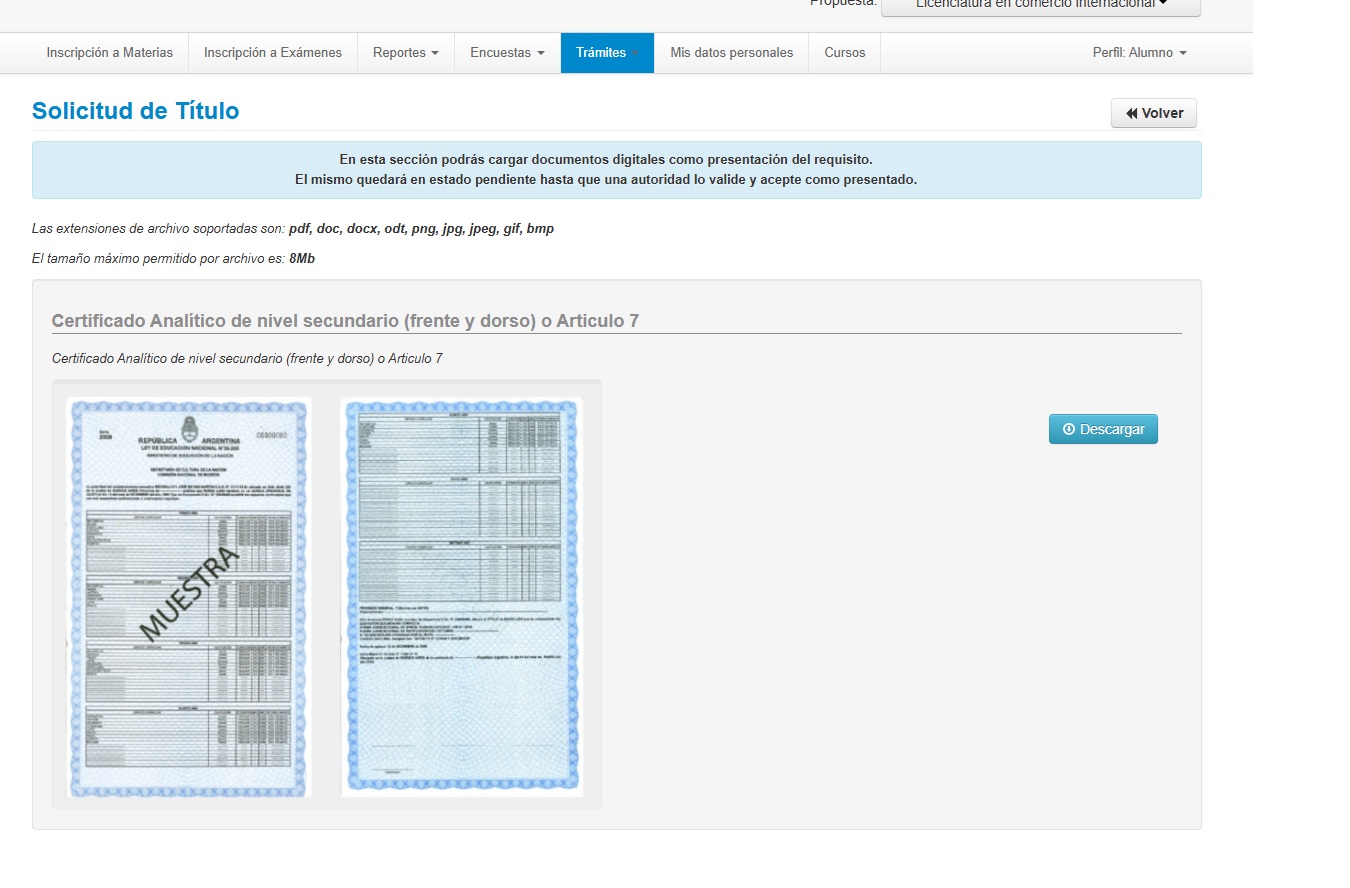Click the rewind icon on Volver button

tap(1131, 114)
